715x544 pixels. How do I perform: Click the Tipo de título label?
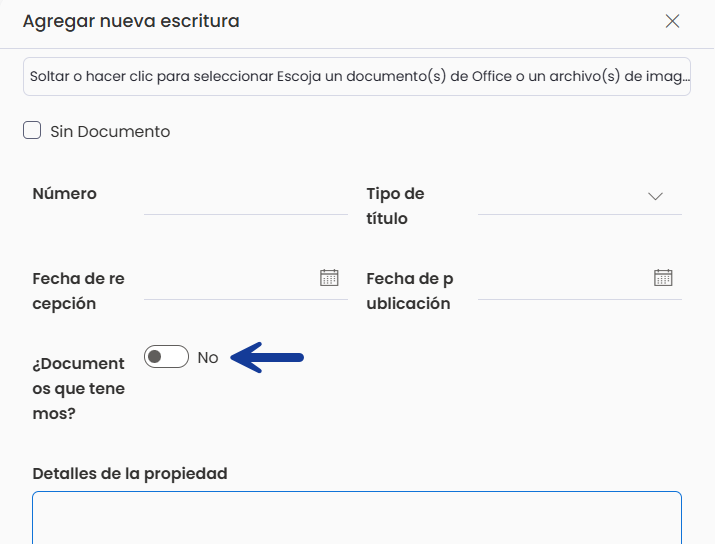(395, 206)
